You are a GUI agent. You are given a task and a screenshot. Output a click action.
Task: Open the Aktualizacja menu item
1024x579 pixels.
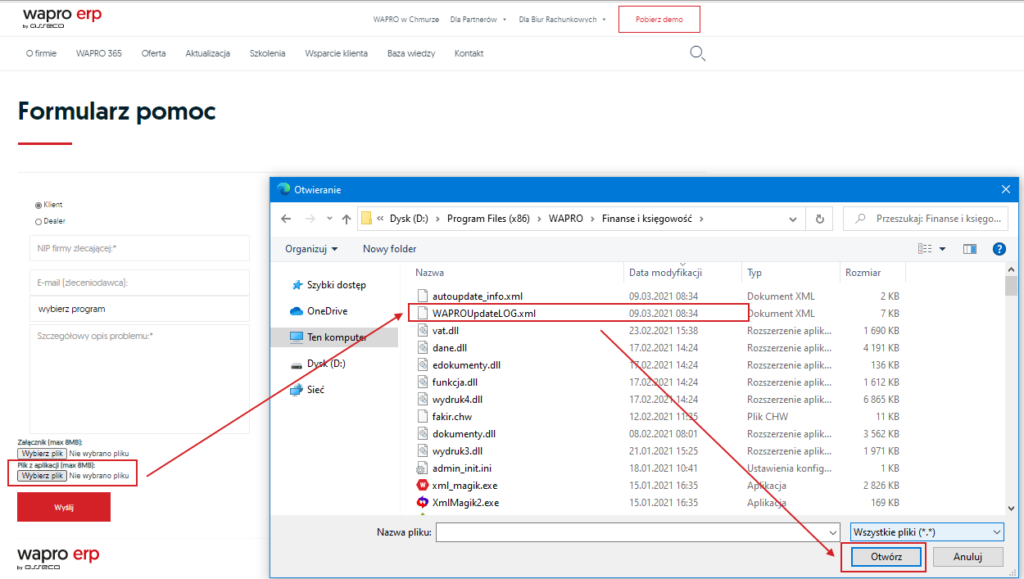pos(208,54)
